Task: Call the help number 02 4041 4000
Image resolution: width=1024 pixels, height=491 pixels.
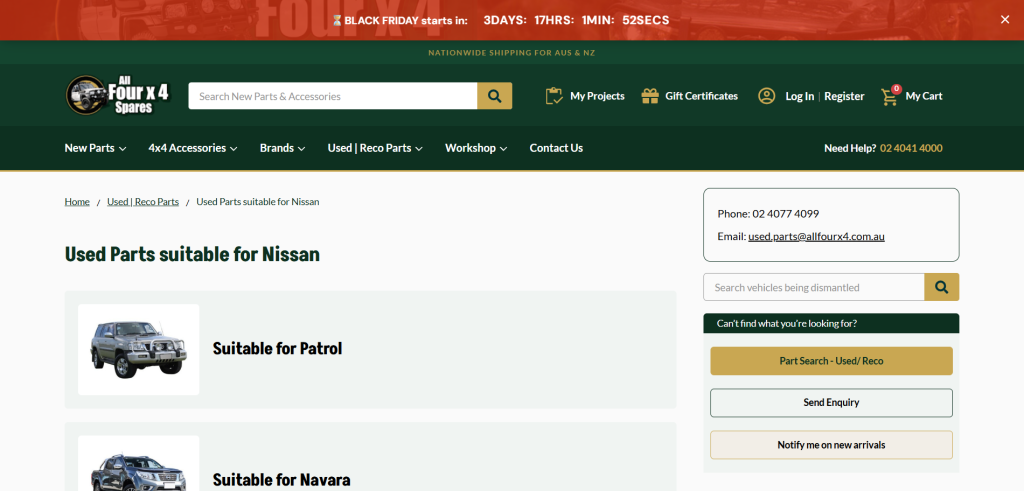Action: 911,148
